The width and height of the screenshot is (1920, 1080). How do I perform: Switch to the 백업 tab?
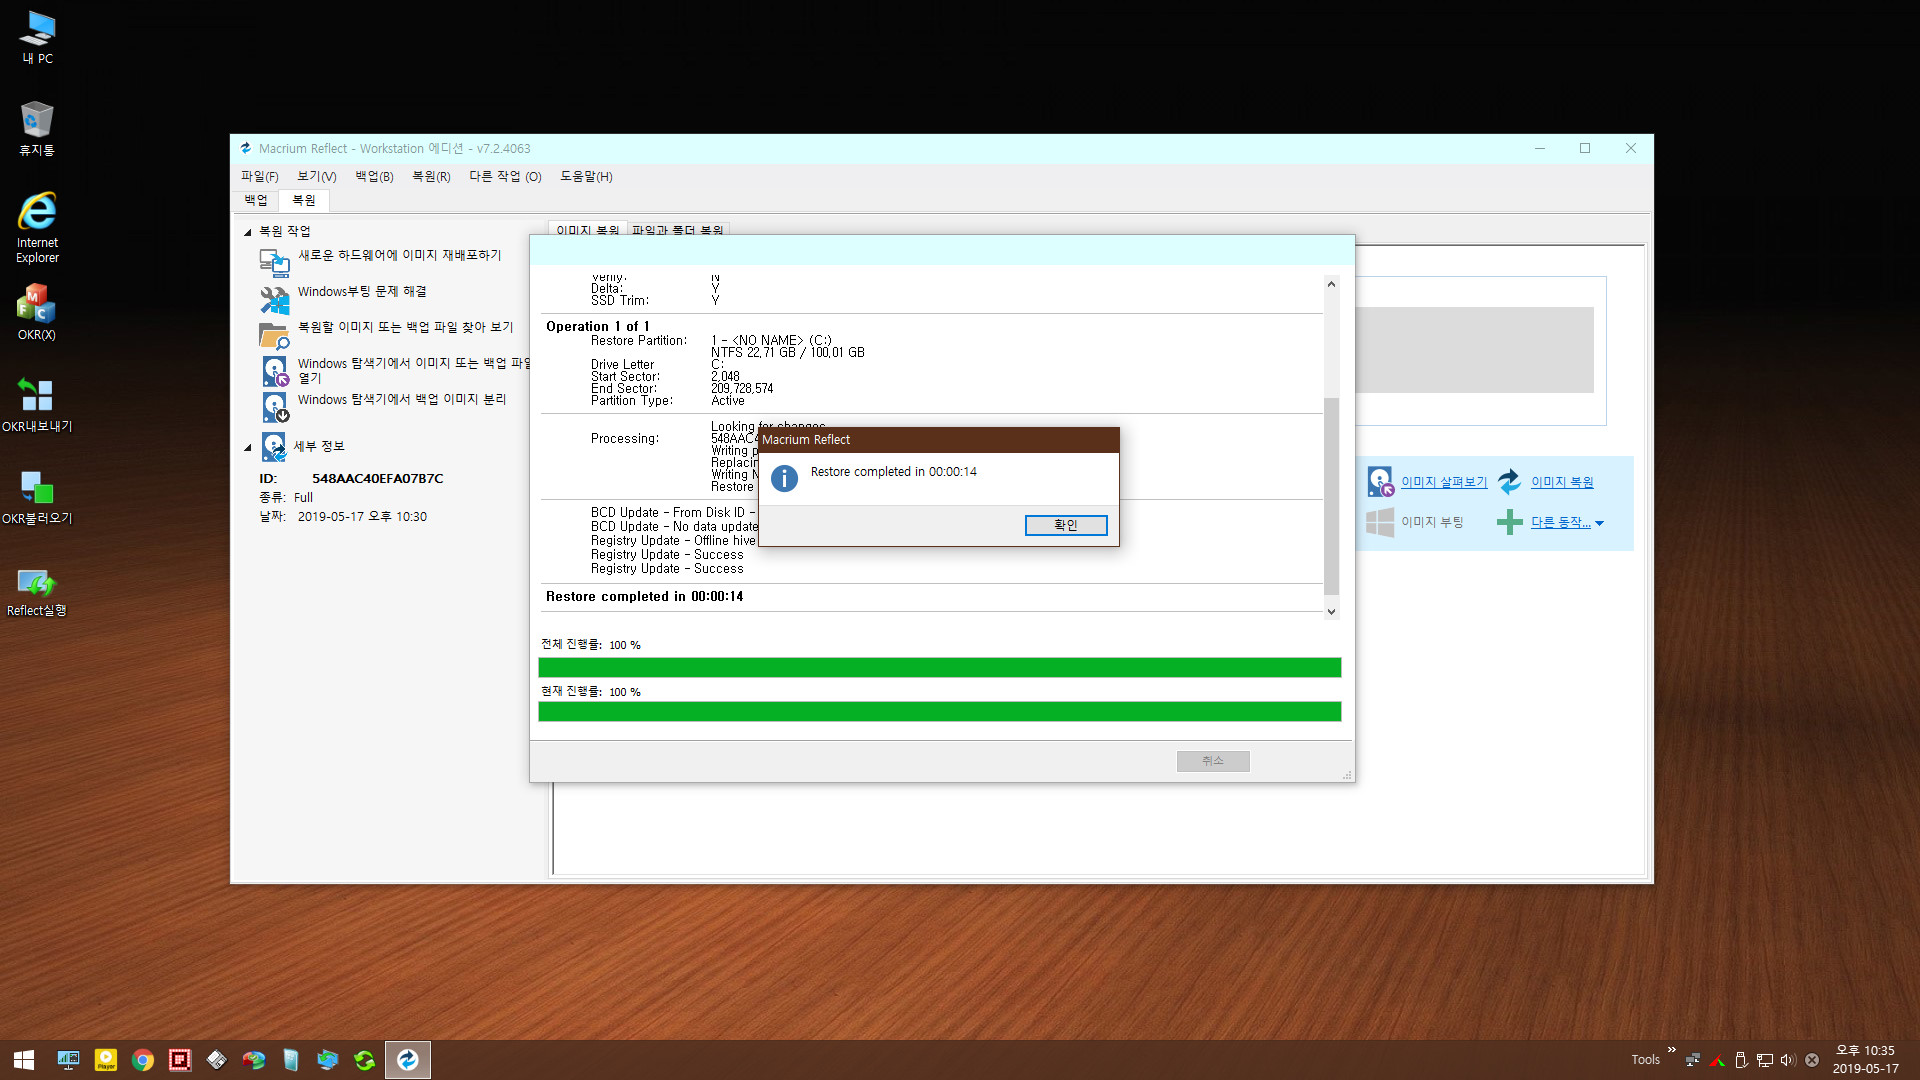[x=256, y=200]
